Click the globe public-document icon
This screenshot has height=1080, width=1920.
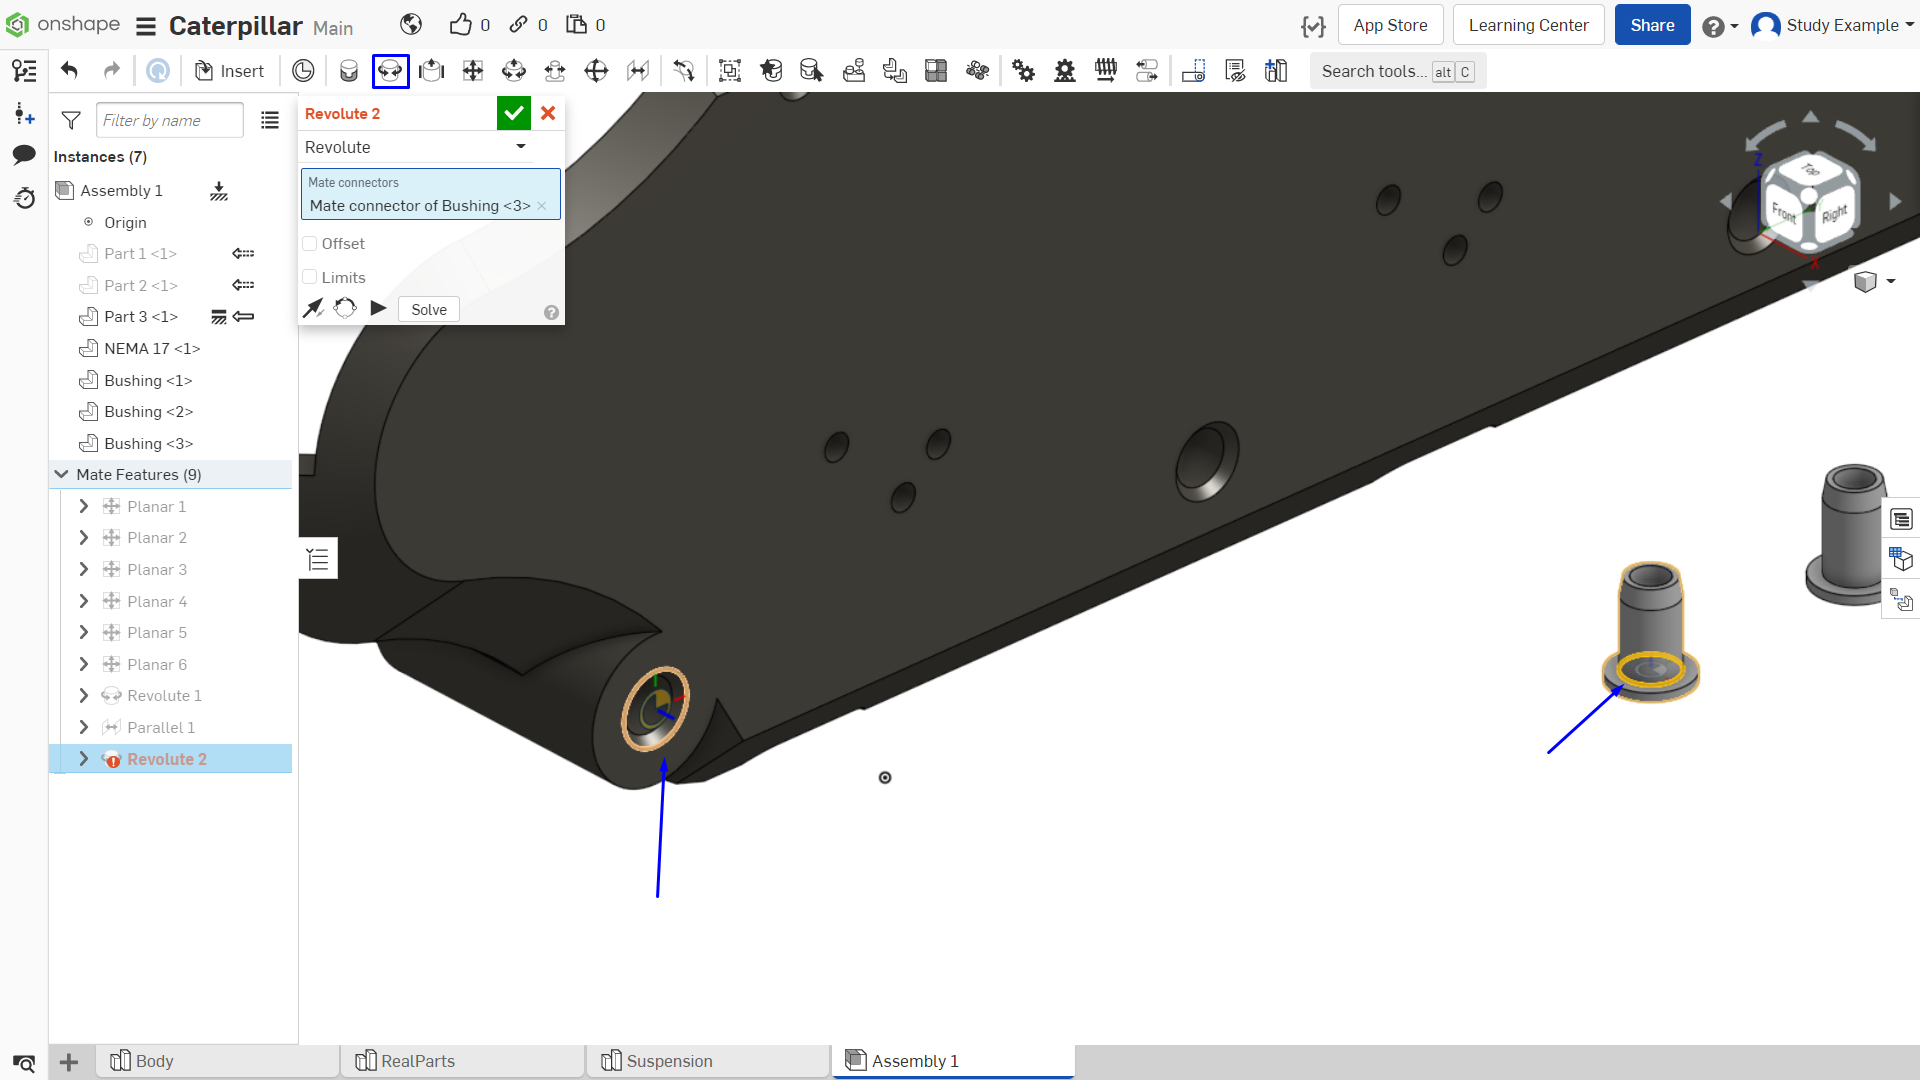click(411, 25)
